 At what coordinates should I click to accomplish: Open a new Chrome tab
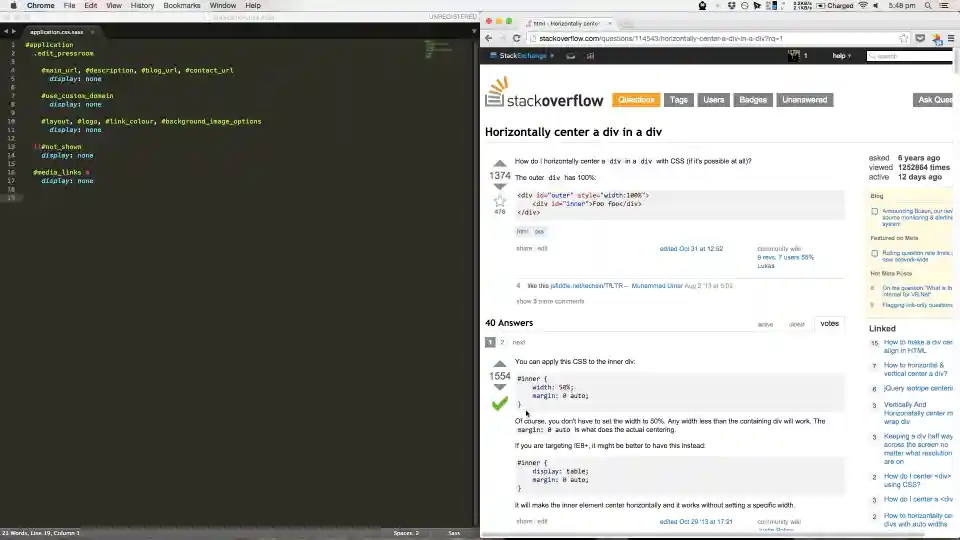[x=627, y=23]
